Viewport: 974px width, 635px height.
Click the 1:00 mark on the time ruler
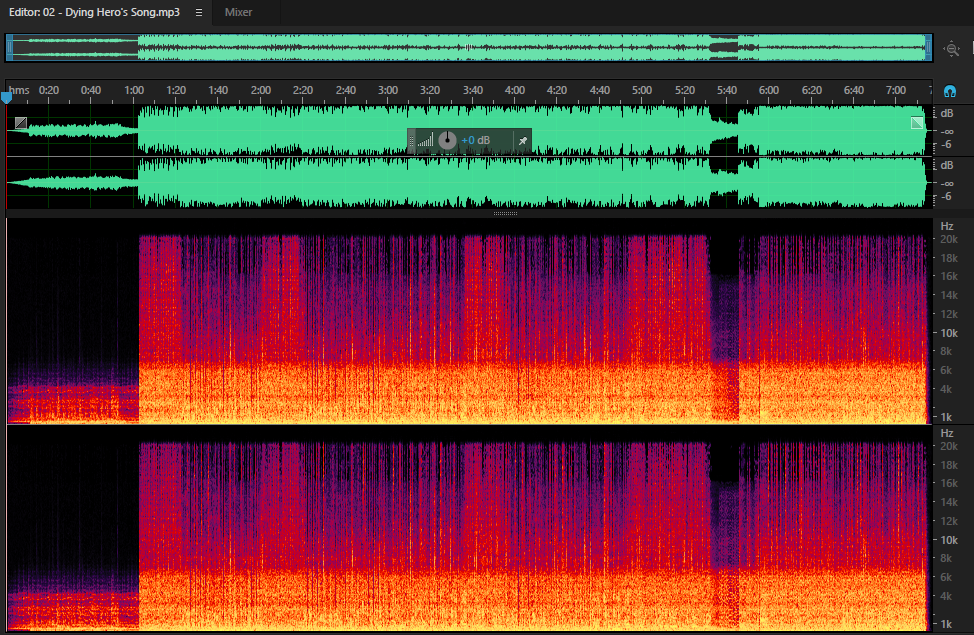click(x=134, y=90)
